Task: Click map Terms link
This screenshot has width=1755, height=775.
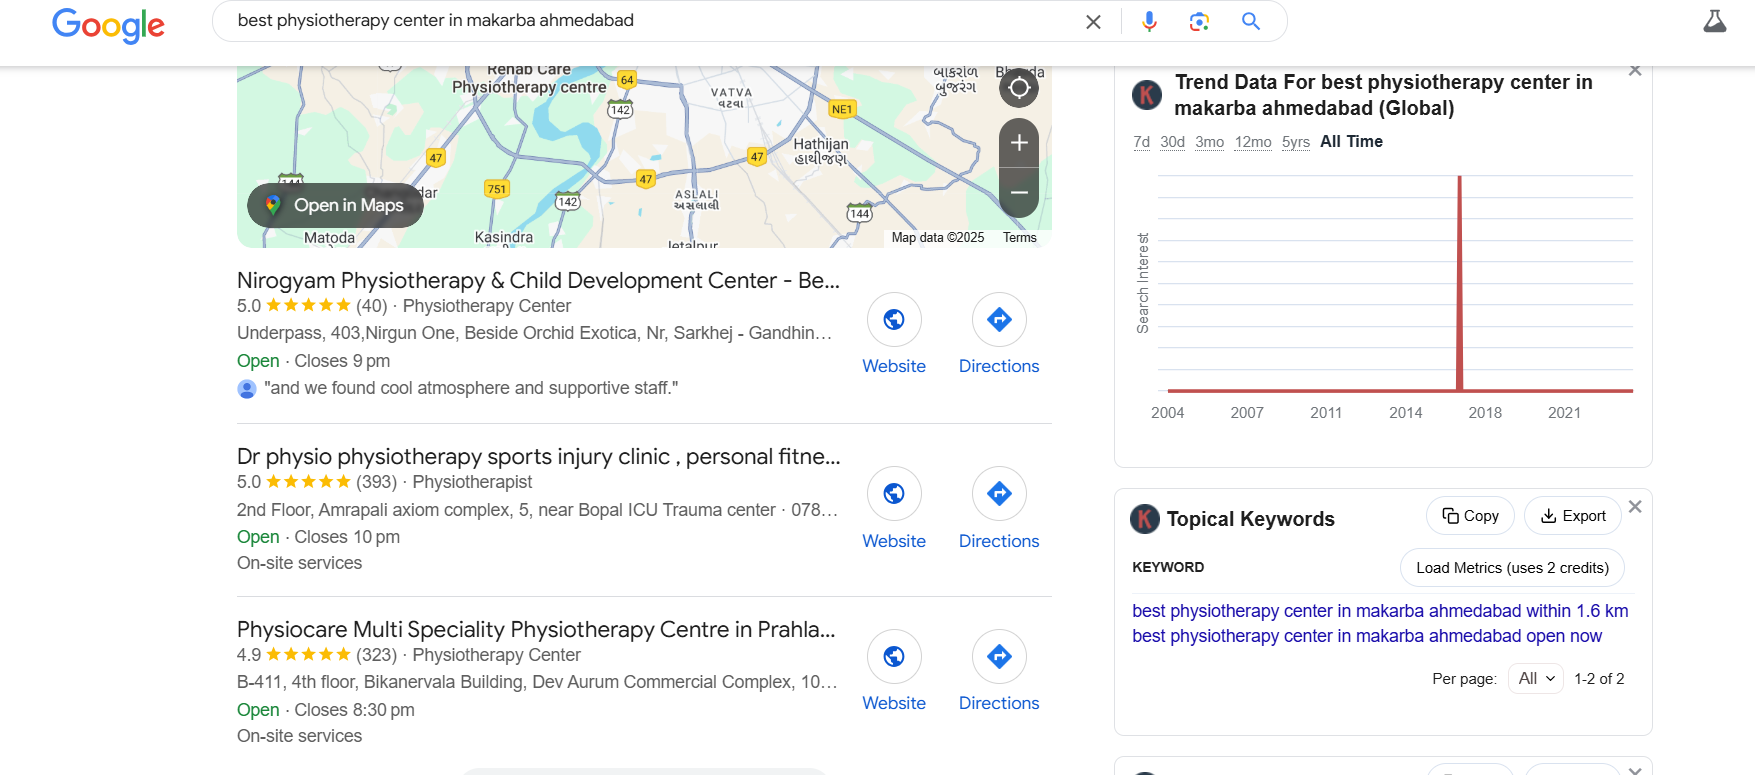Action: coord(1019,238)
